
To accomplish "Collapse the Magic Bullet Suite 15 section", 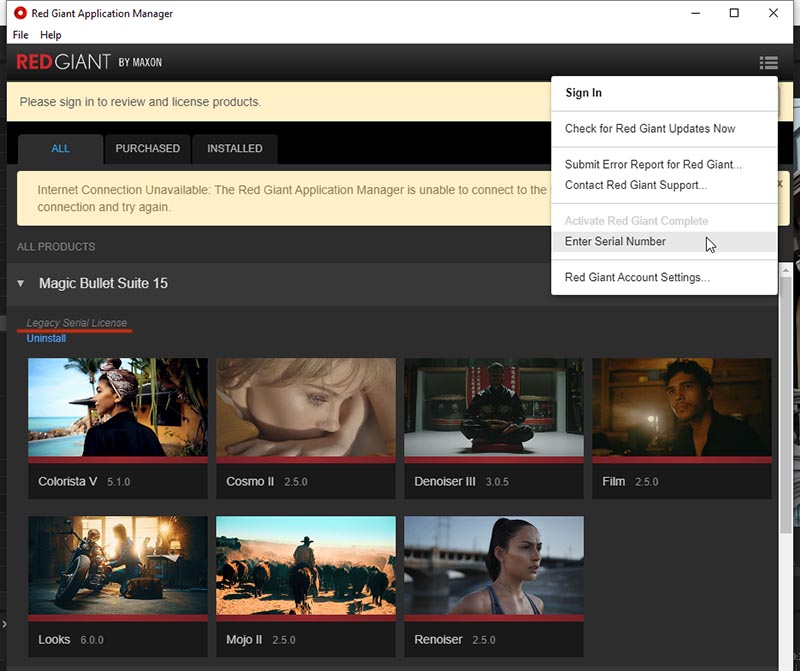I will click(x=20, y=283).
